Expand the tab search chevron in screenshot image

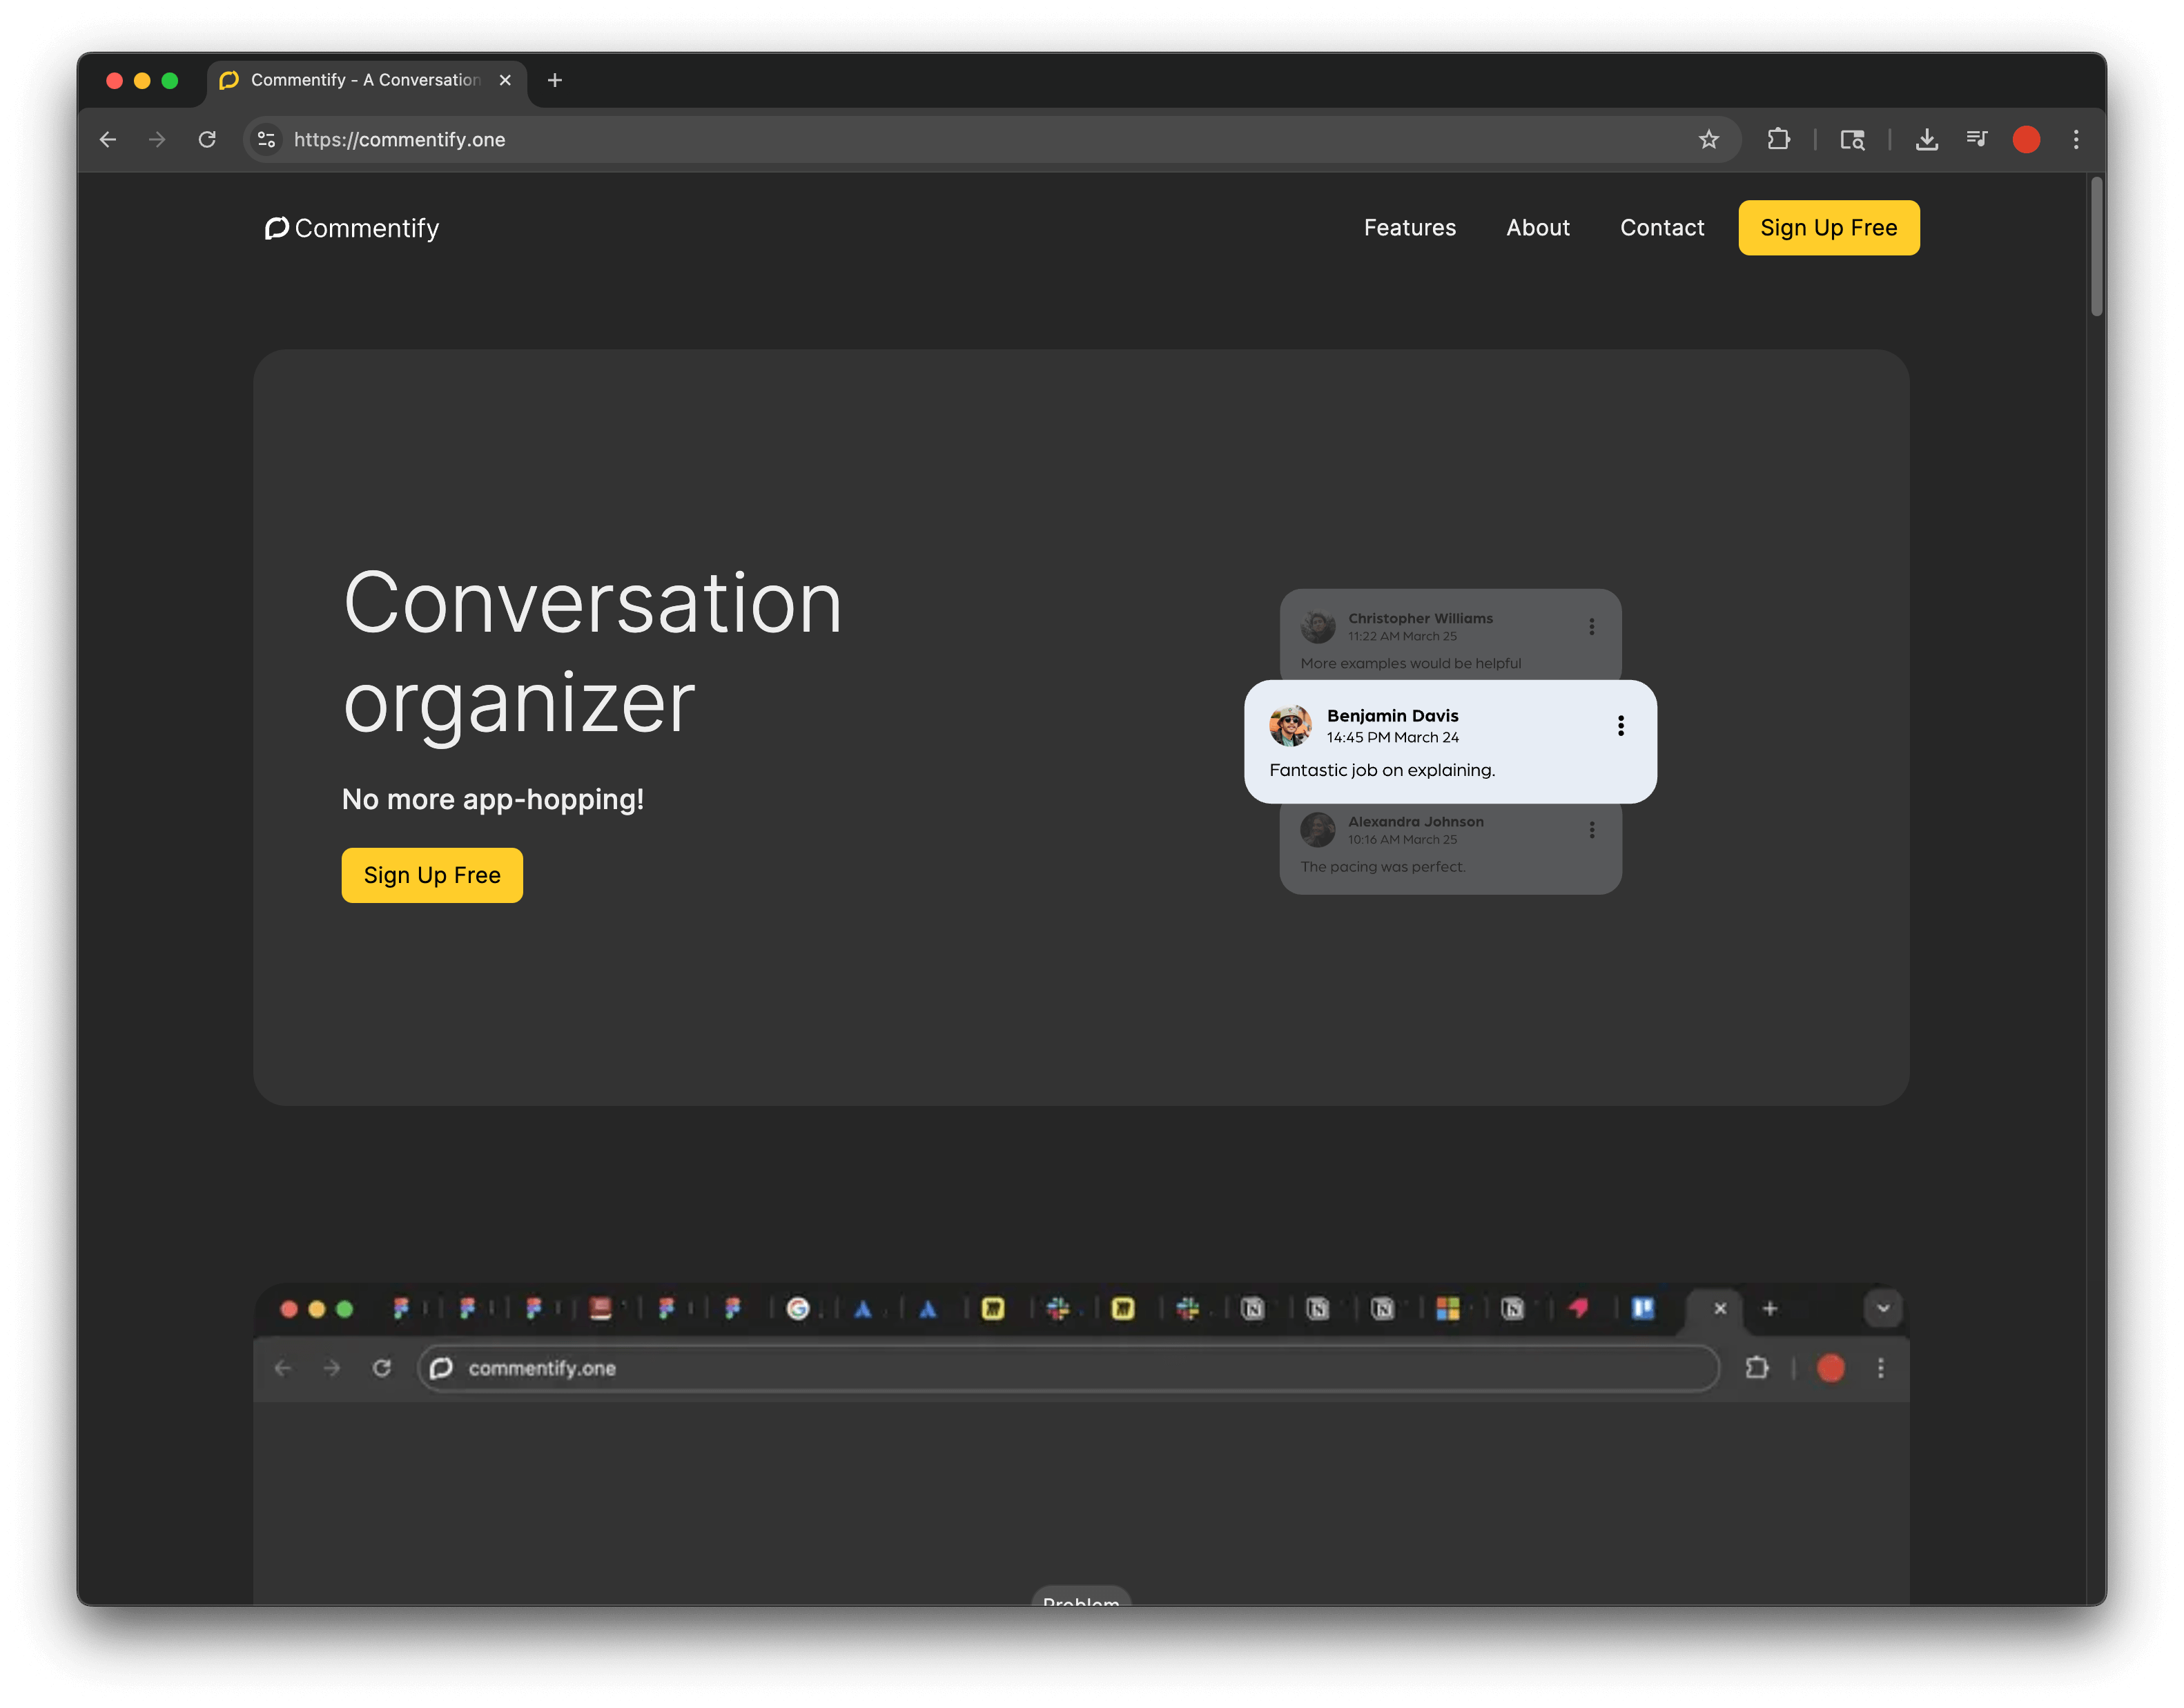point(1883,1308)
